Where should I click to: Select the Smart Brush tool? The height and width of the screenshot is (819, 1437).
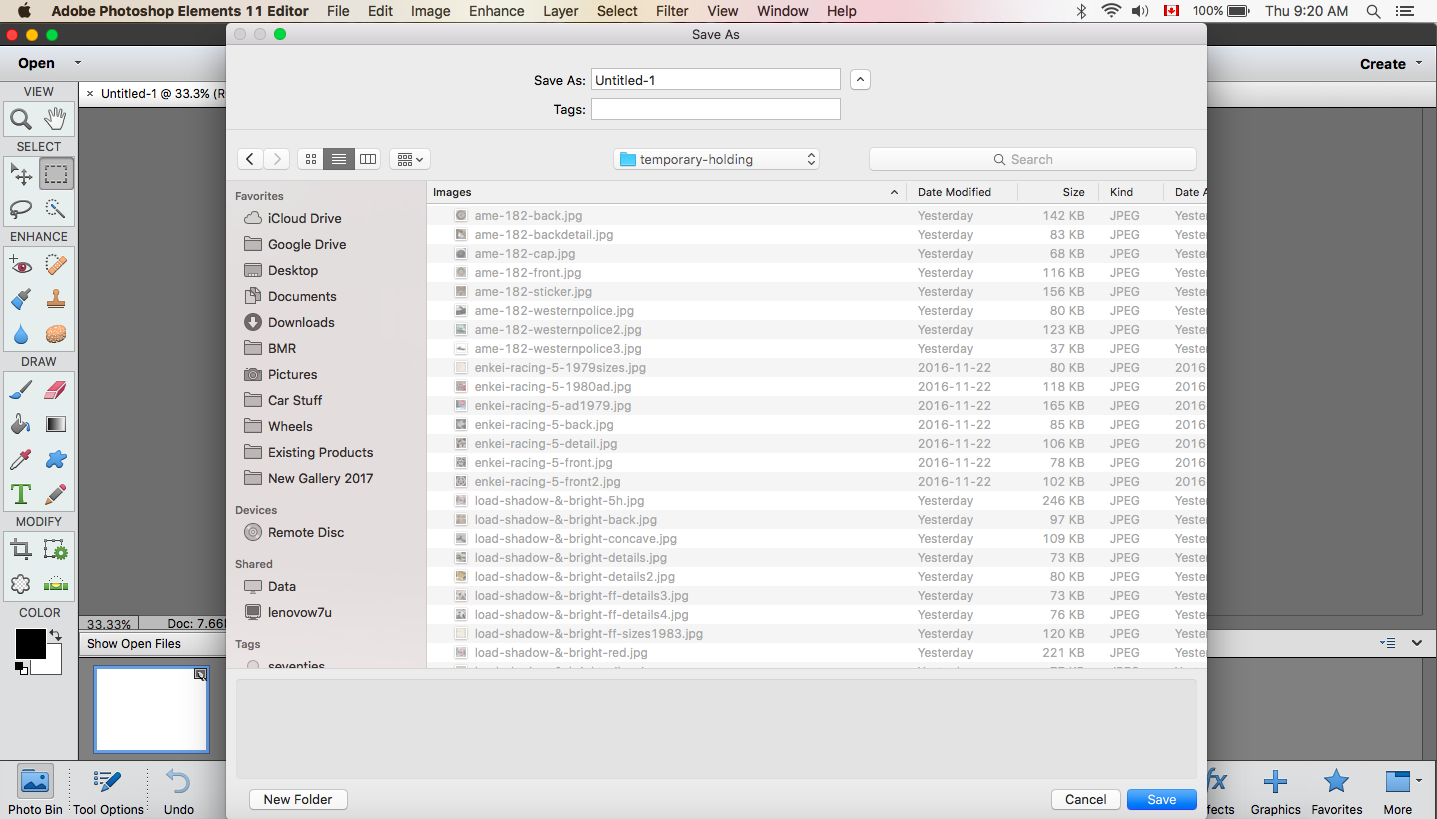[x=21, y=299]
